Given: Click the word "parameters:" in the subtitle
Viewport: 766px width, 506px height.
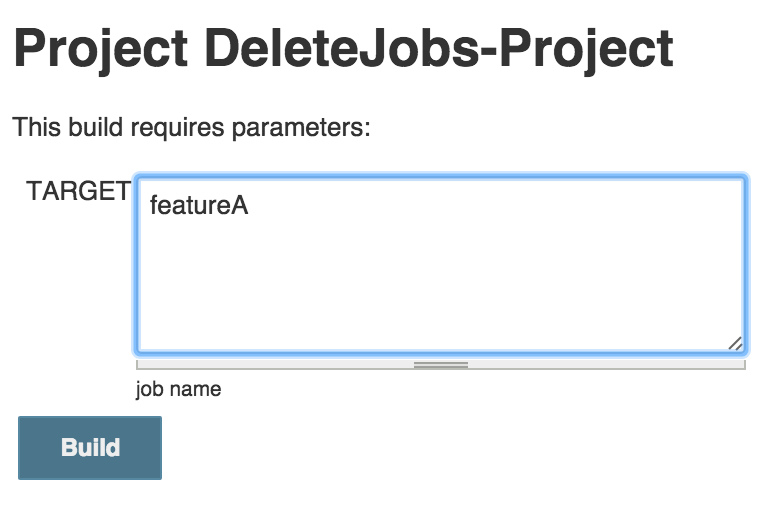Looking at the screenshot, I should click(x=301, y=128).
